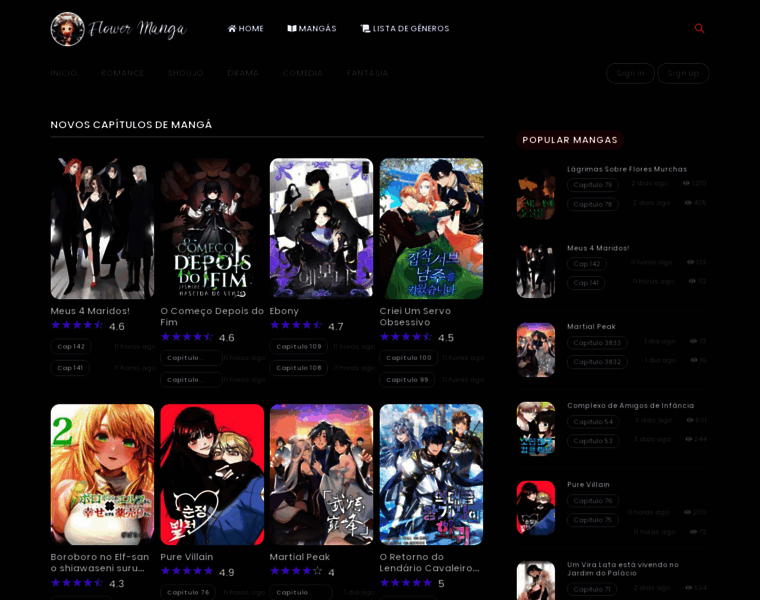Image resolution: width=760 pixels, height=600 pixels.
Task: Open Capítulo 100 of Criei Um Servo Obsessivo
Action: coord(409,357)
